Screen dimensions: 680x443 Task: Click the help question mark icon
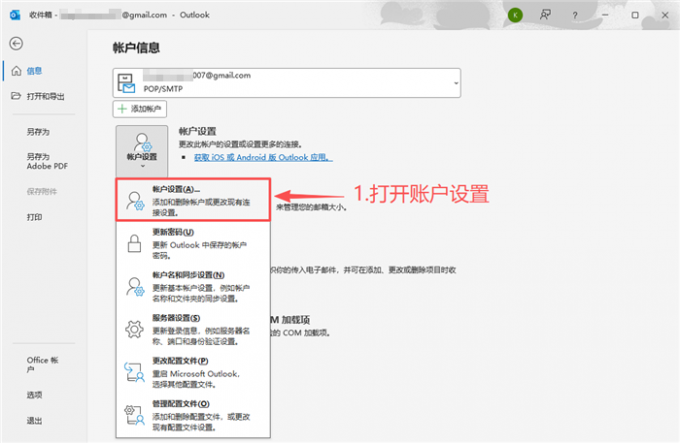(x=575, y=15)
